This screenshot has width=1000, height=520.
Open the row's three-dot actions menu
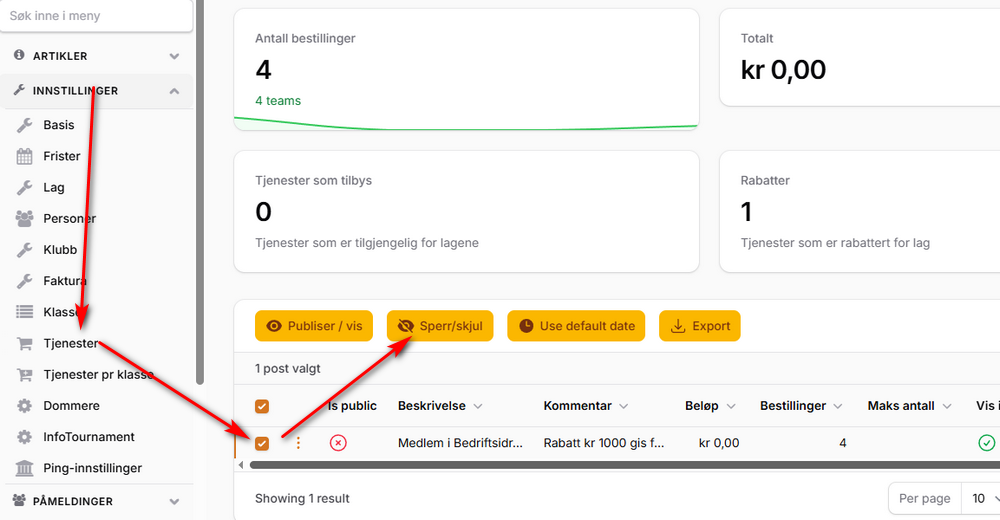click(x=297, y=443)
